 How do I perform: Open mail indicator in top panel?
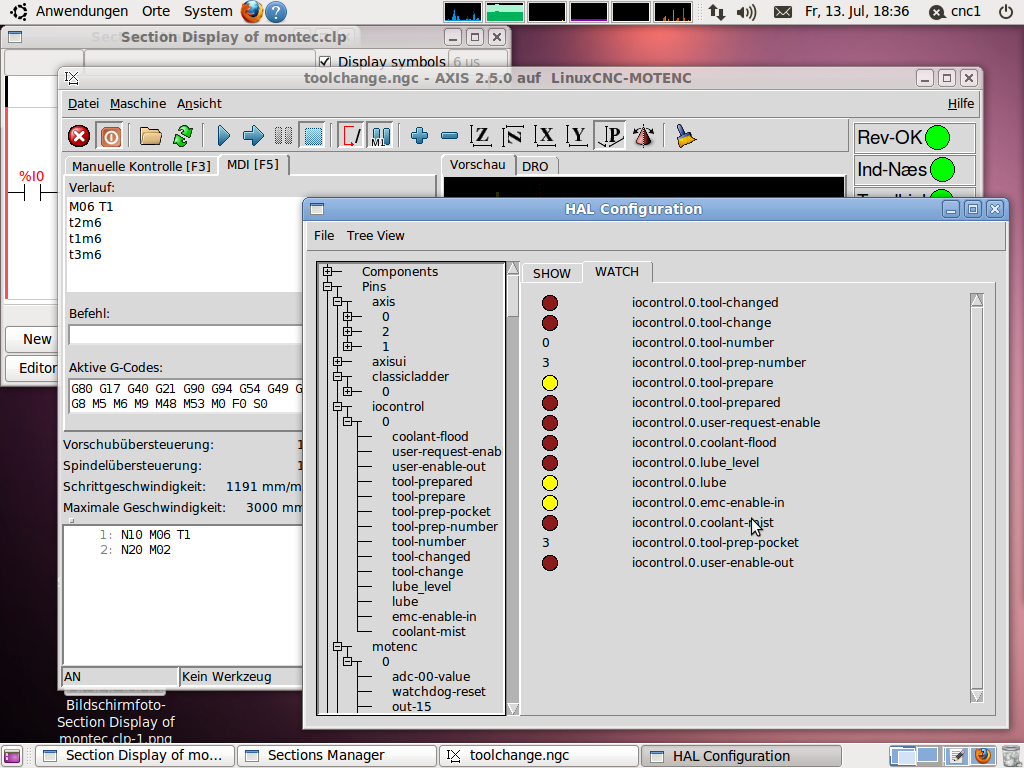tap(782, 12)
